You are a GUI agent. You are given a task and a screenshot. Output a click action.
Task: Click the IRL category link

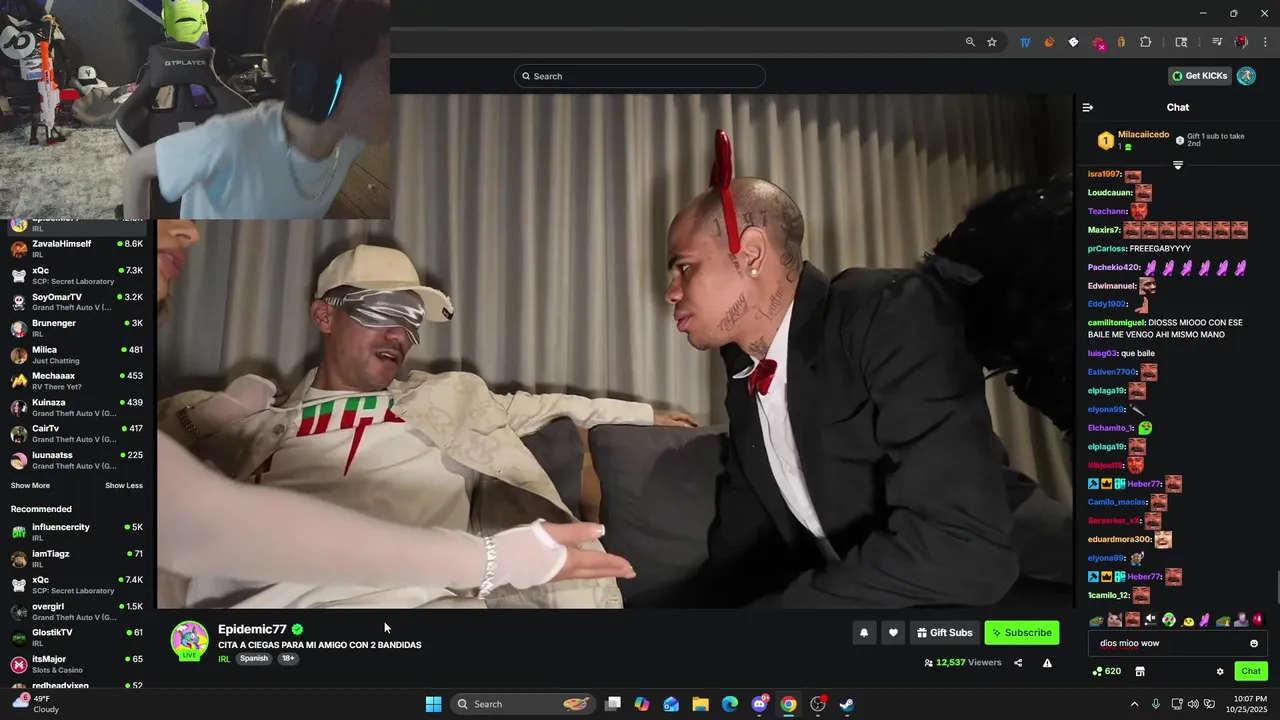[x=224, y=659]
